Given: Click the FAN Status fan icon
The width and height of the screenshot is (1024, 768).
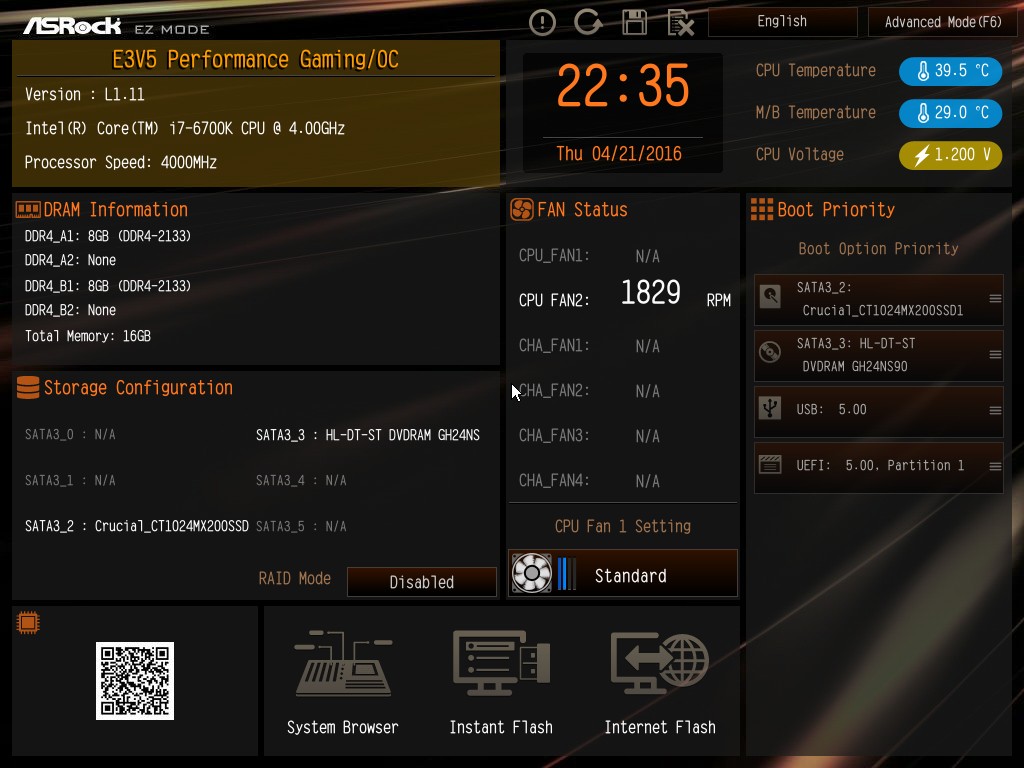Looking at the screenshot, I should point(522,210).
